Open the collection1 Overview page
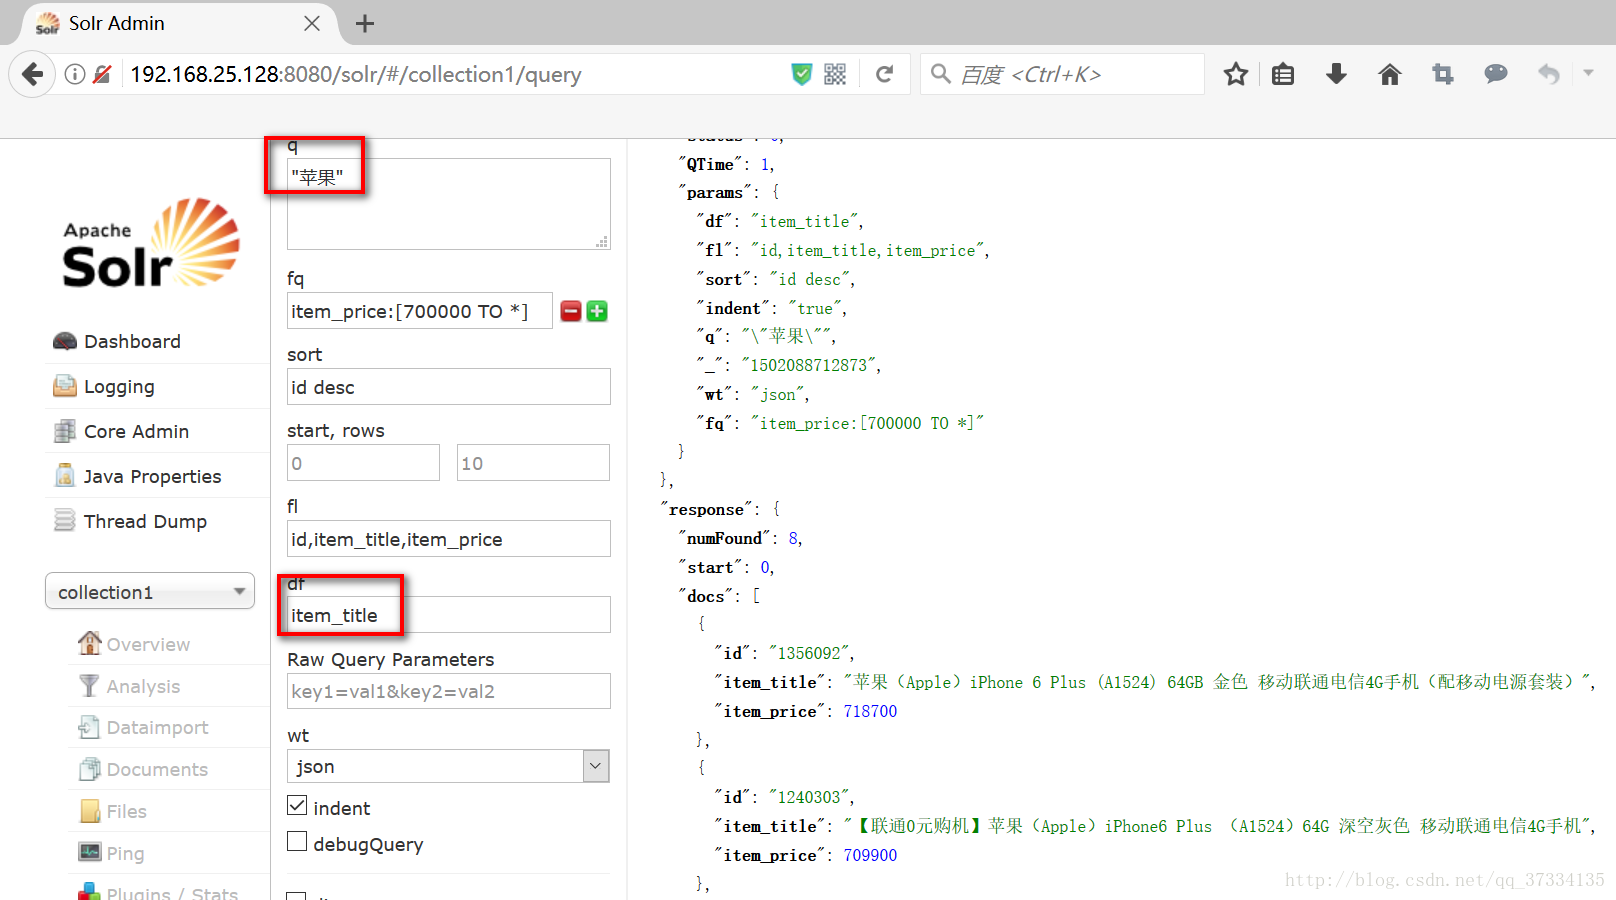Viewport: 1616px width, 900px height. [x=148, y=644]
